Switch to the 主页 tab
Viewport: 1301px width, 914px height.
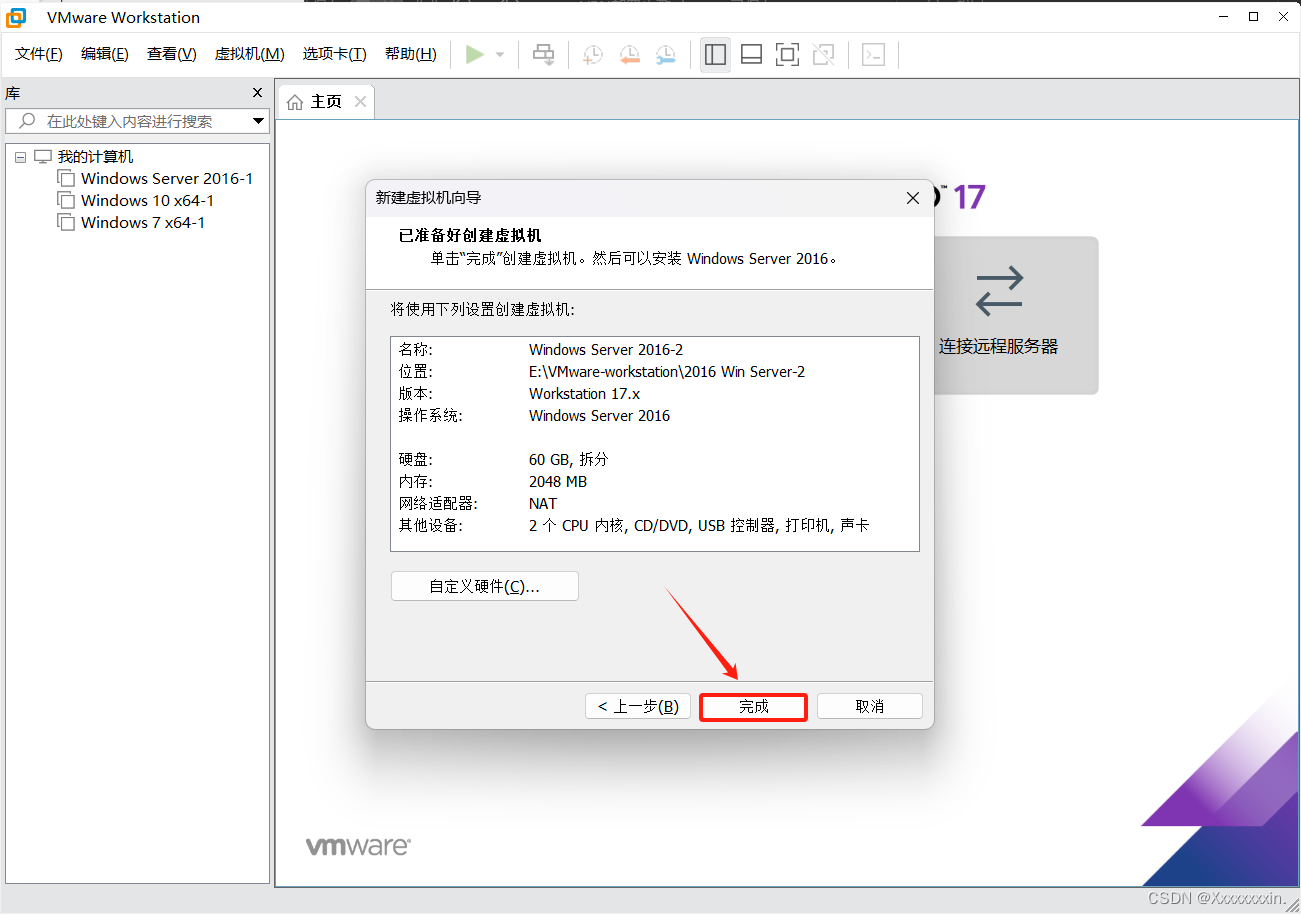click(326, 102)
